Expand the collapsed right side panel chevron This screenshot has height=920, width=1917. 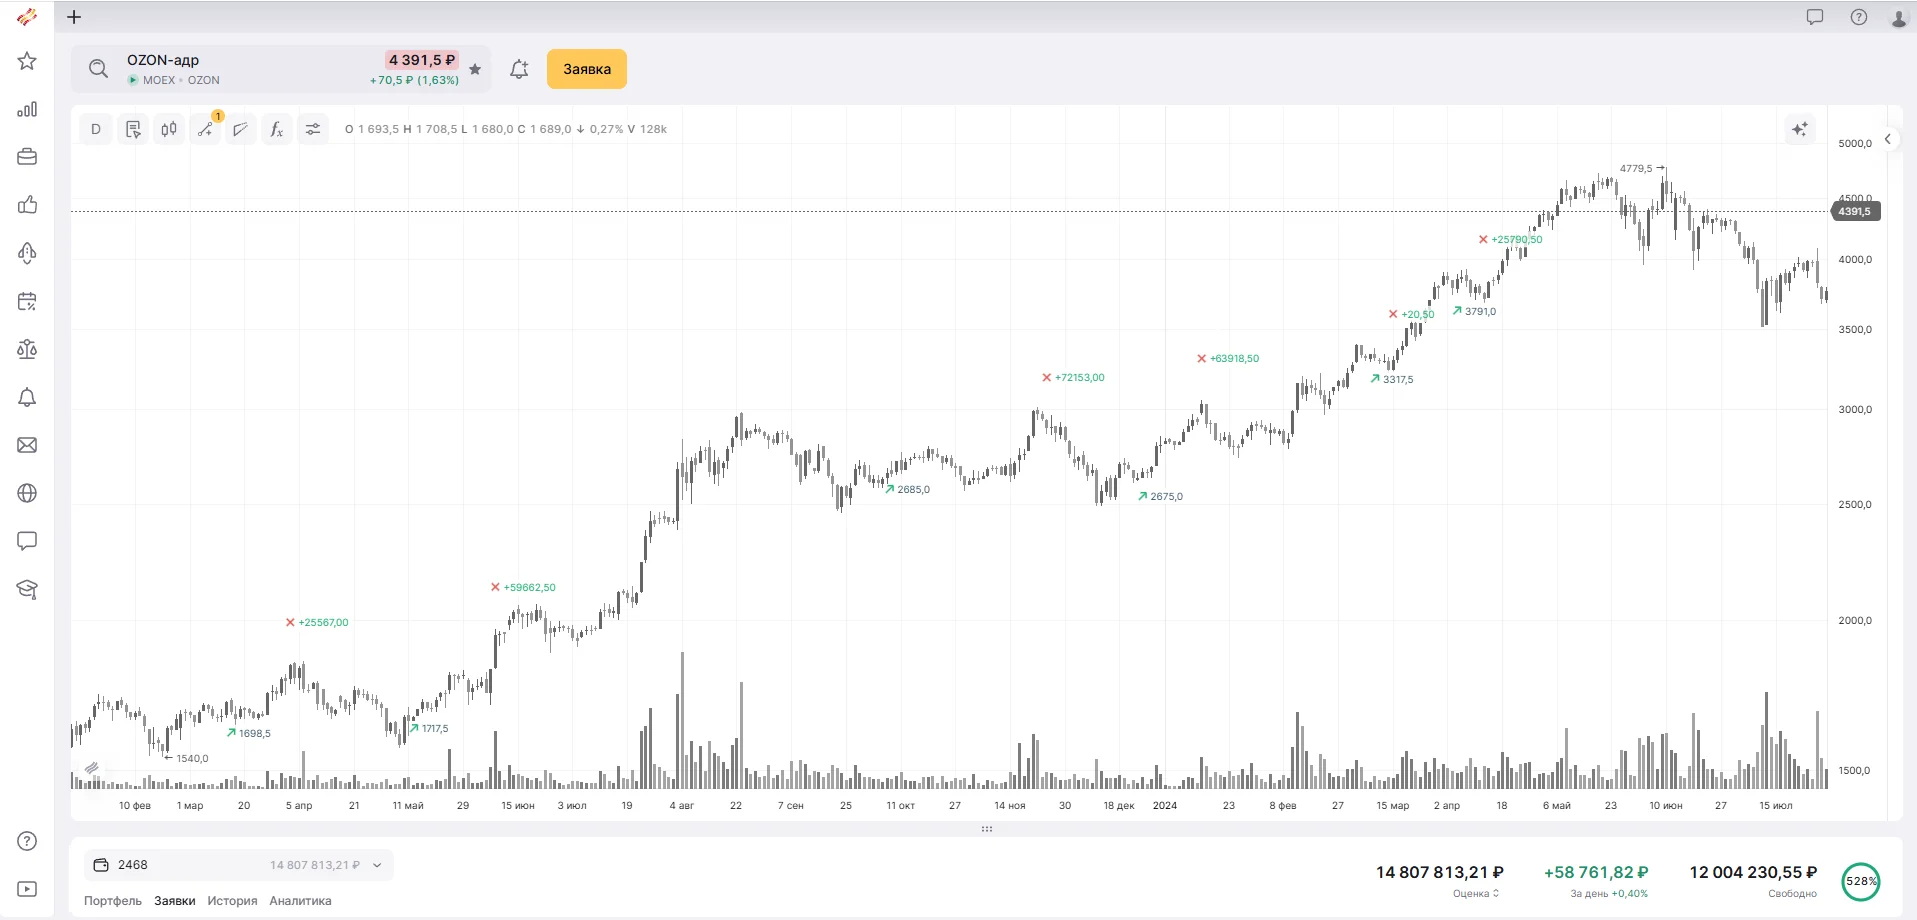pos(1888,139)
